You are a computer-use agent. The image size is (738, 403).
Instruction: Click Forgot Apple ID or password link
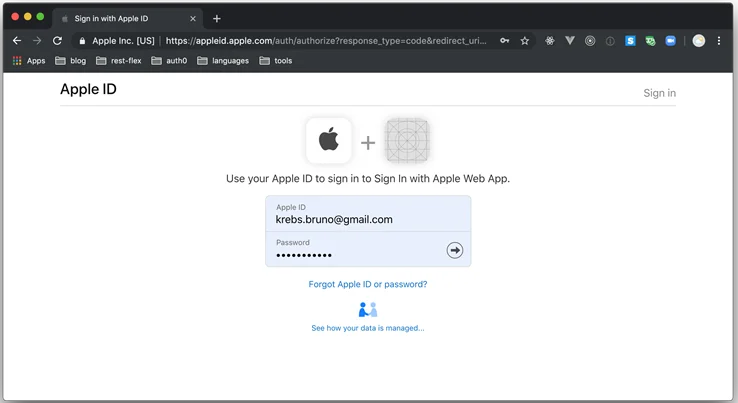(x=368, y=284)
